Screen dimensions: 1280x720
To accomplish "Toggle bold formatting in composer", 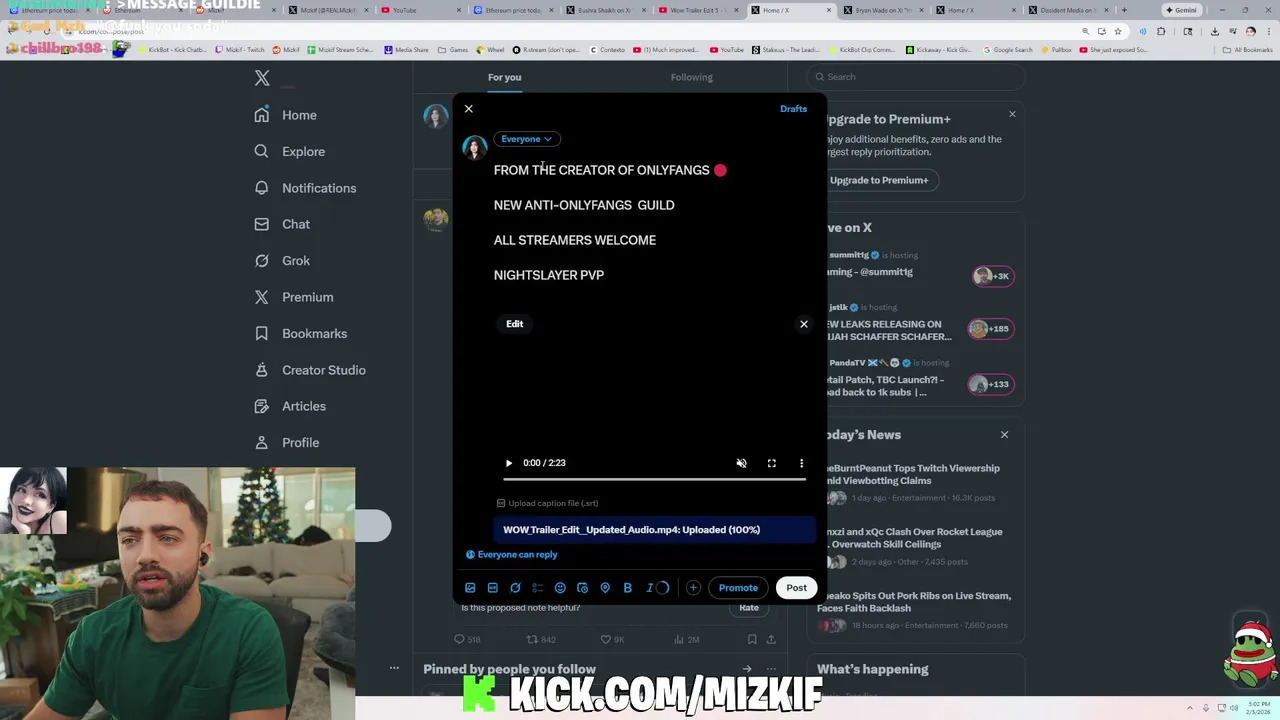I will coord(627,588).
